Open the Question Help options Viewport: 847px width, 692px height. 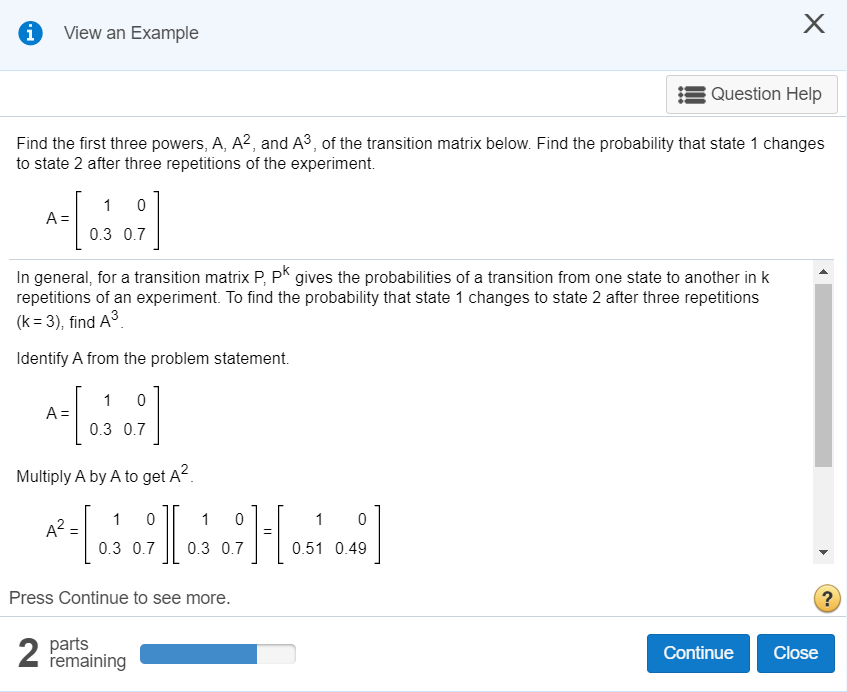coord(752,94)
